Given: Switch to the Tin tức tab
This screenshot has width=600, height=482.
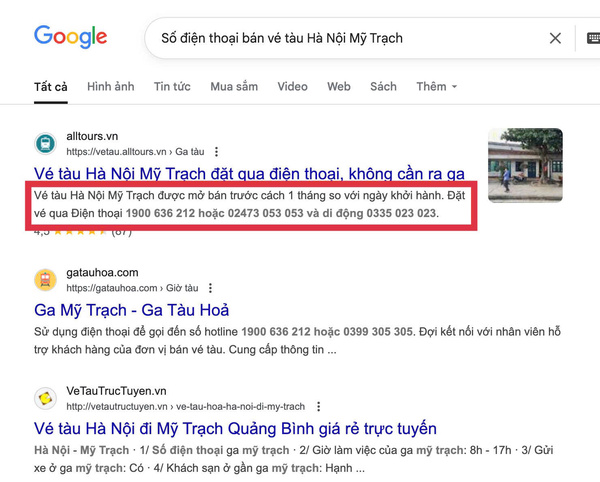Looking at the screenshot, I should [172, 86].
